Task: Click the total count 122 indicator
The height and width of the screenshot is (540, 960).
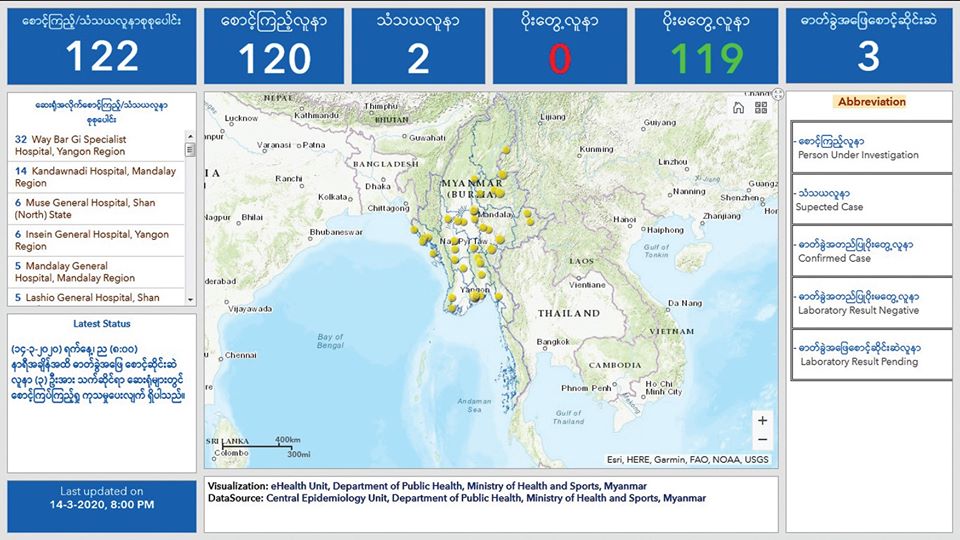Action: coord(101,57)
